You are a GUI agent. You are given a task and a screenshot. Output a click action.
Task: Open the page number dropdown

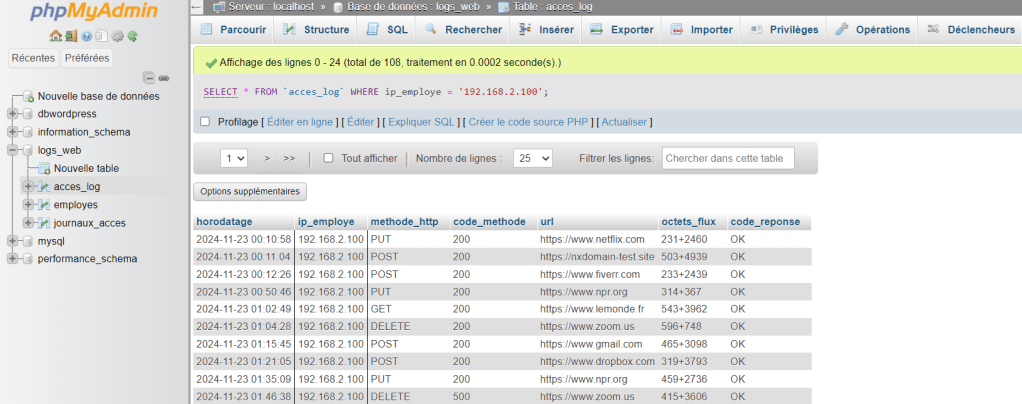235,158
